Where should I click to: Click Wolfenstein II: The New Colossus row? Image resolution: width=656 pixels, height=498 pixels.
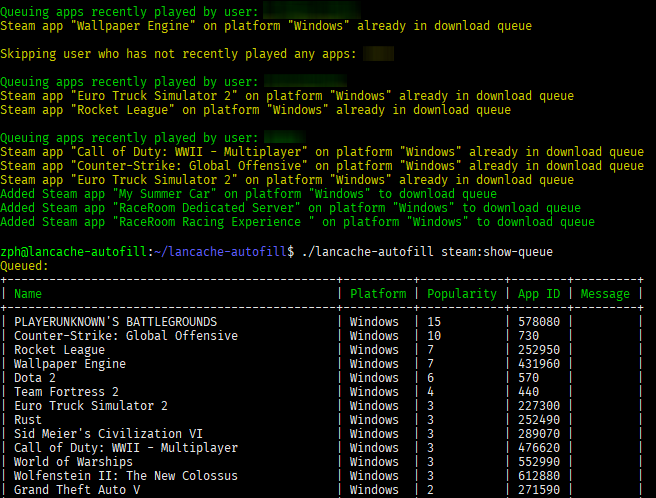click(126, 476)
